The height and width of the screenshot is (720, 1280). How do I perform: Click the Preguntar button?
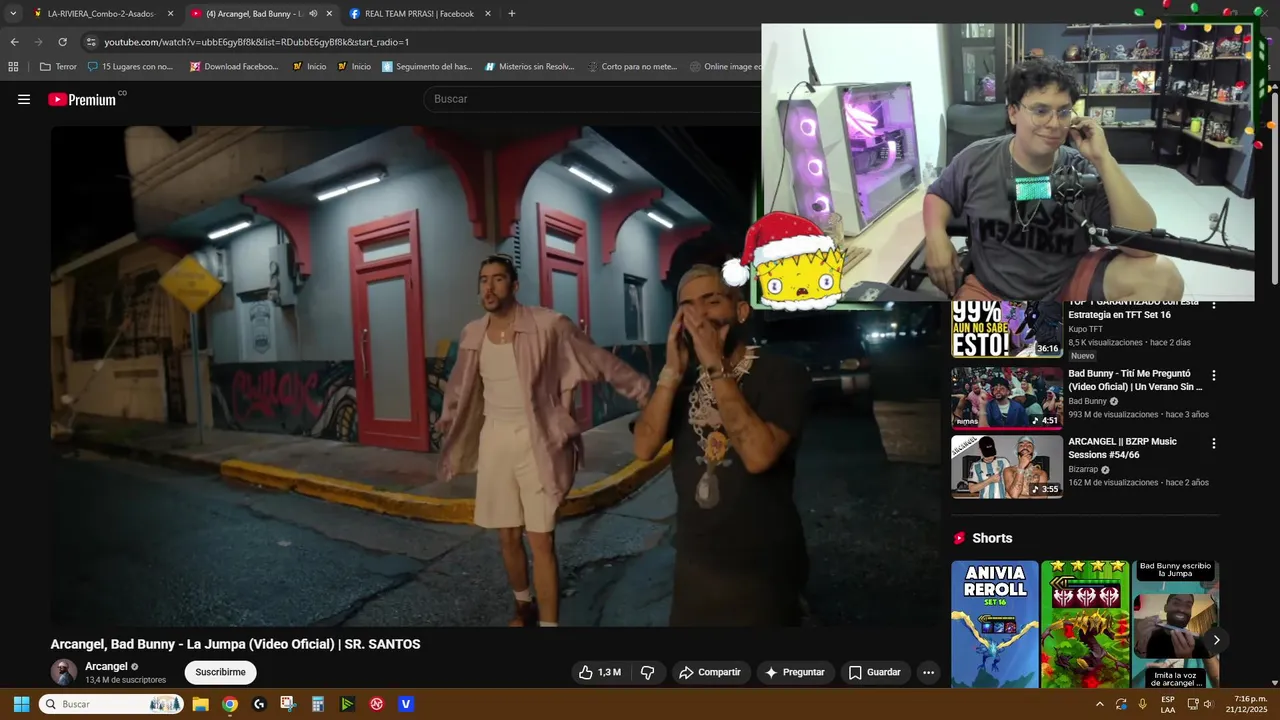[x=795, y=672]
